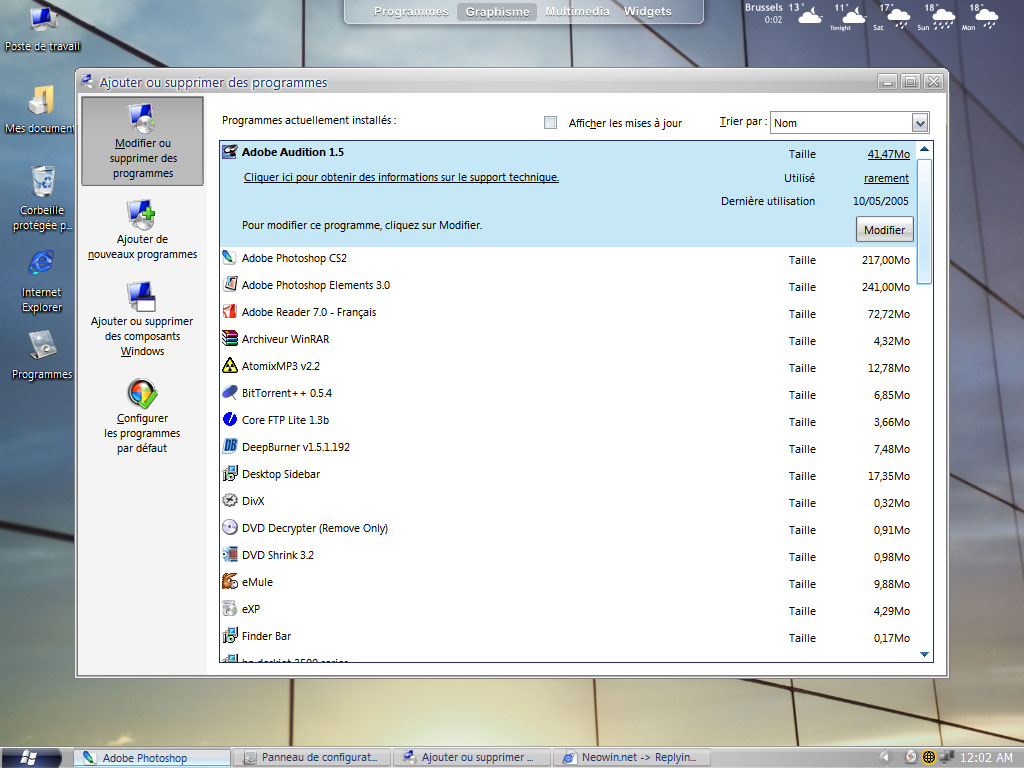Click the Start button on the taskbar

click(x=27, y=757)
